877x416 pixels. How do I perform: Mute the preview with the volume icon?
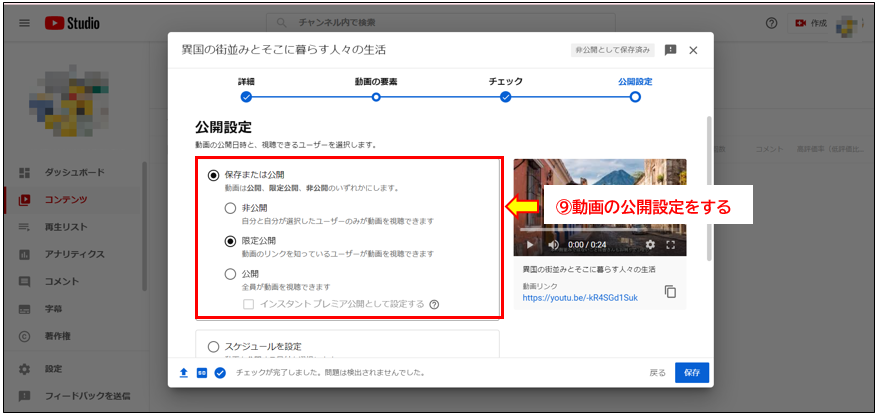click(553, 245)
